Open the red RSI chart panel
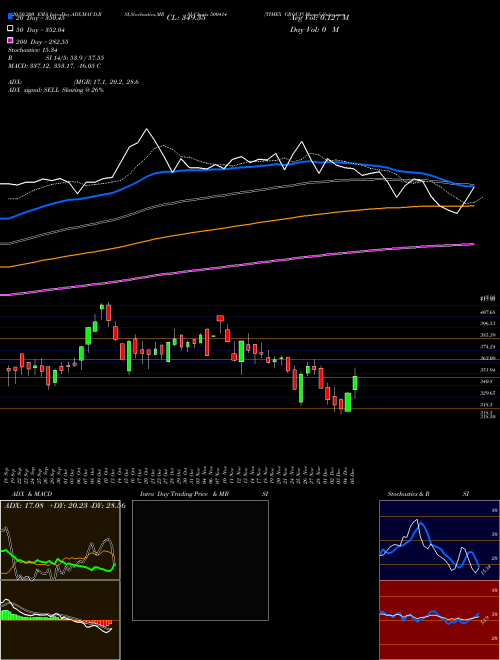 439,620
